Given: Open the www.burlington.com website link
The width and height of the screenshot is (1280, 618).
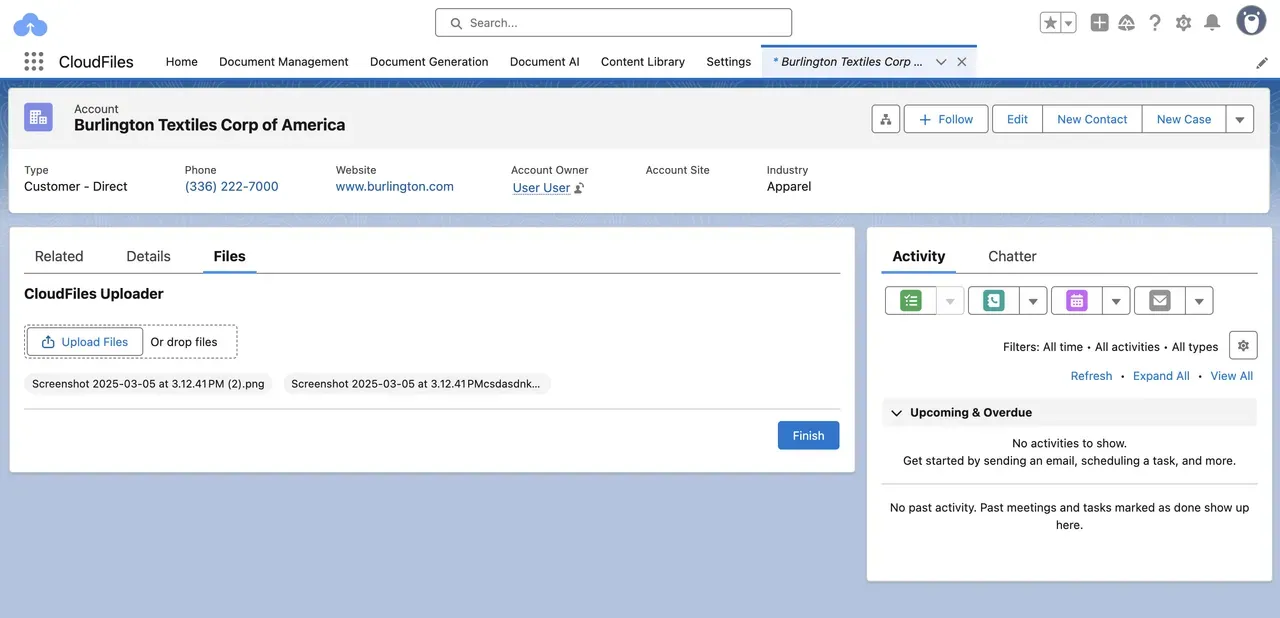Looking at the screenshot, I should pyautogui.click(x=394, y=186).
